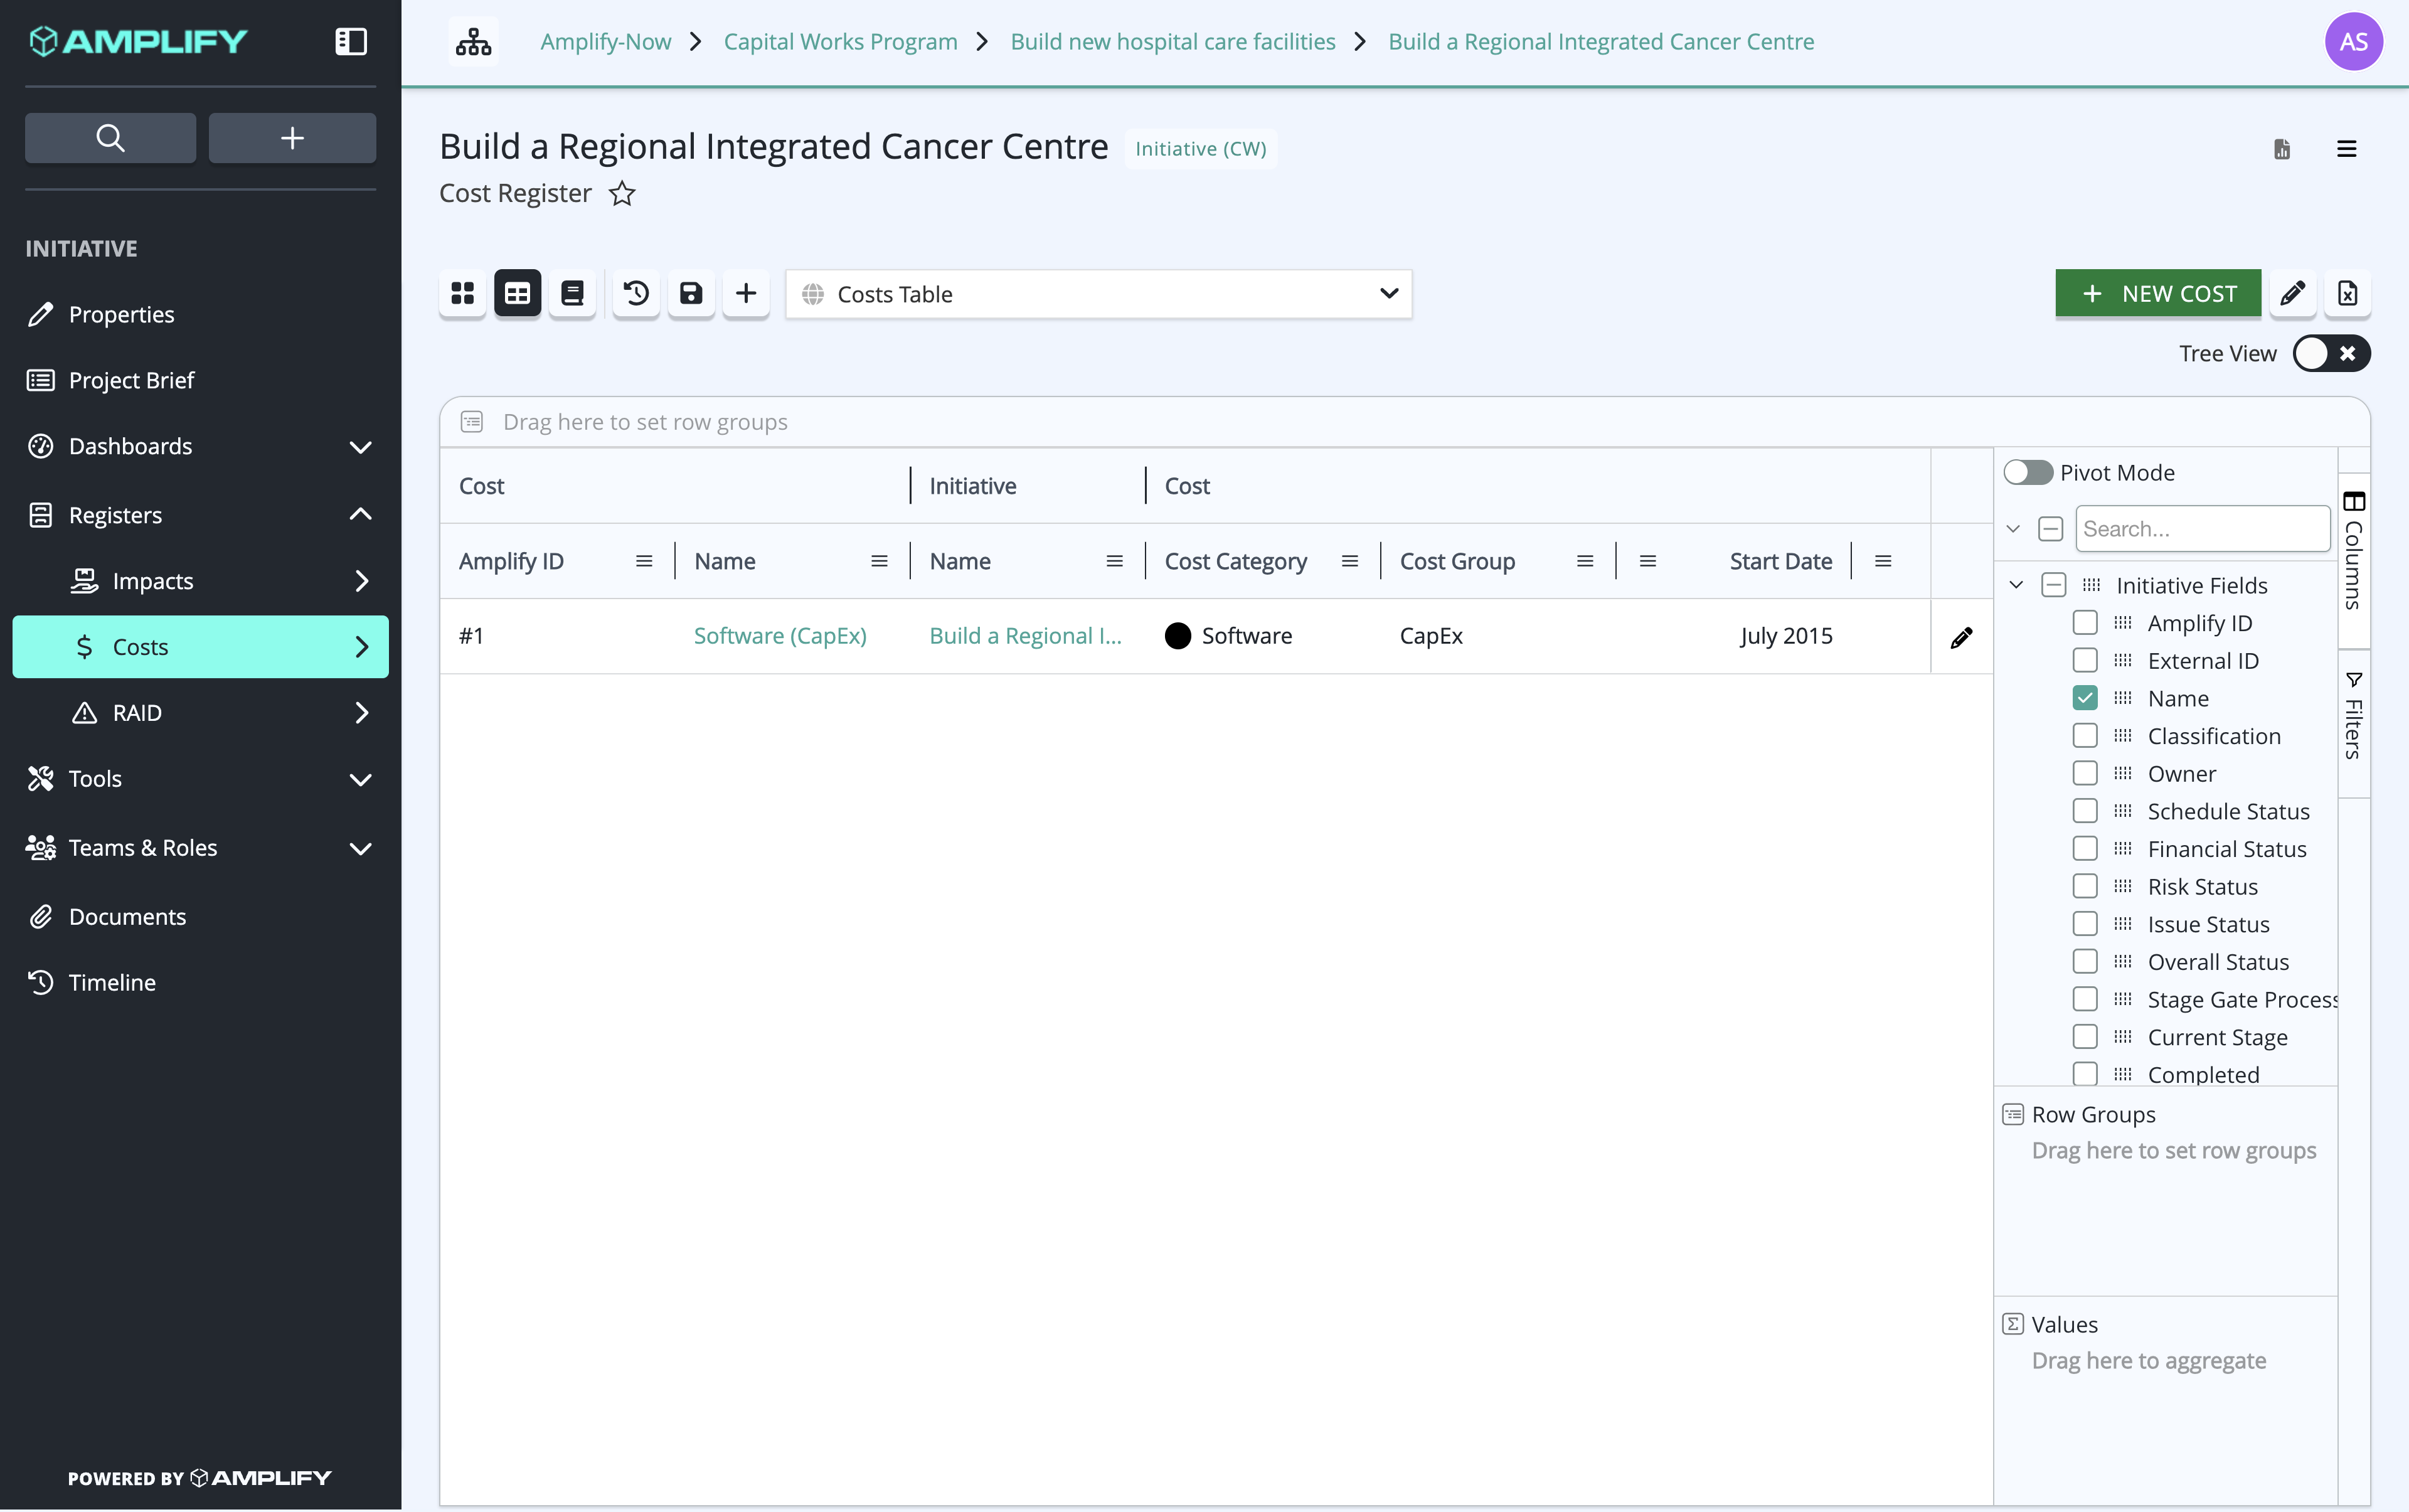The height and width of the screenshot is (1512, 2409).
Task: Uncheck the Name column checkbox
Action: pos(2085,698)
